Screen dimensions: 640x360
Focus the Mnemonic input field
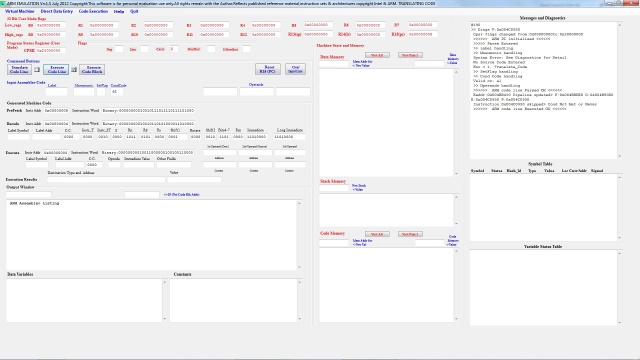tap(84, 92)
